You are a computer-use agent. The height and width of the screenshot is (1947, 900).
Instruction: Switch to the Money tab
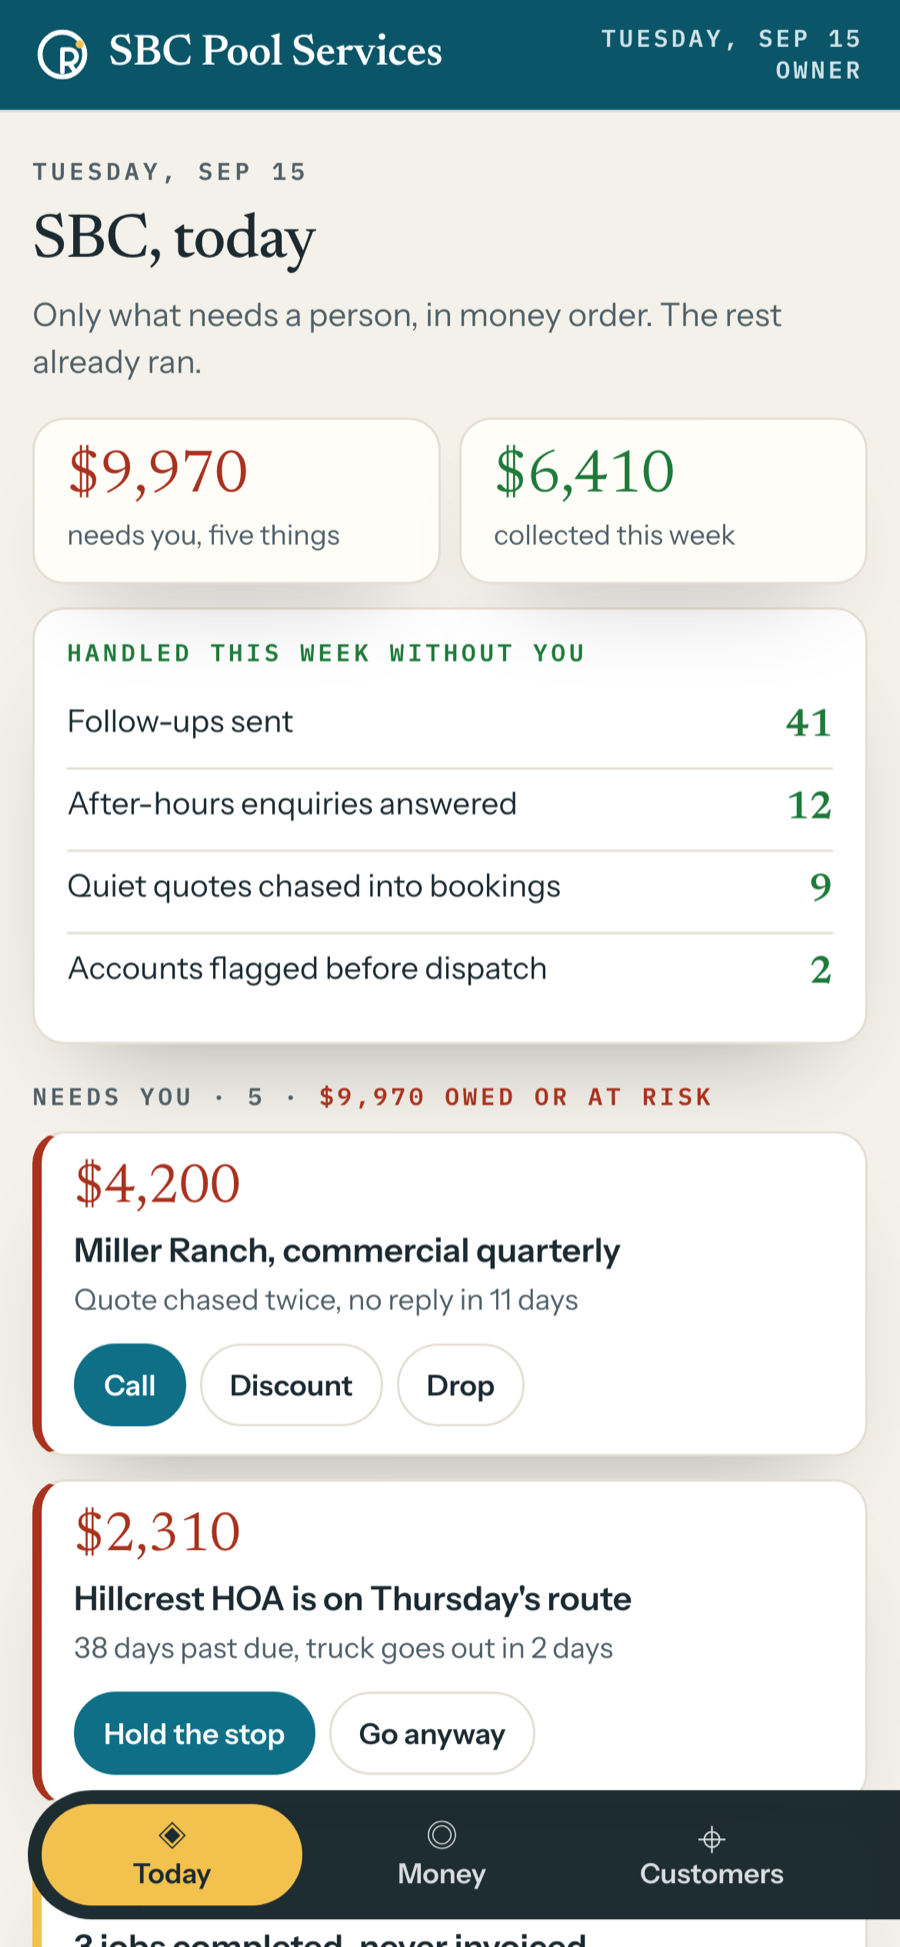[441, 1854]
